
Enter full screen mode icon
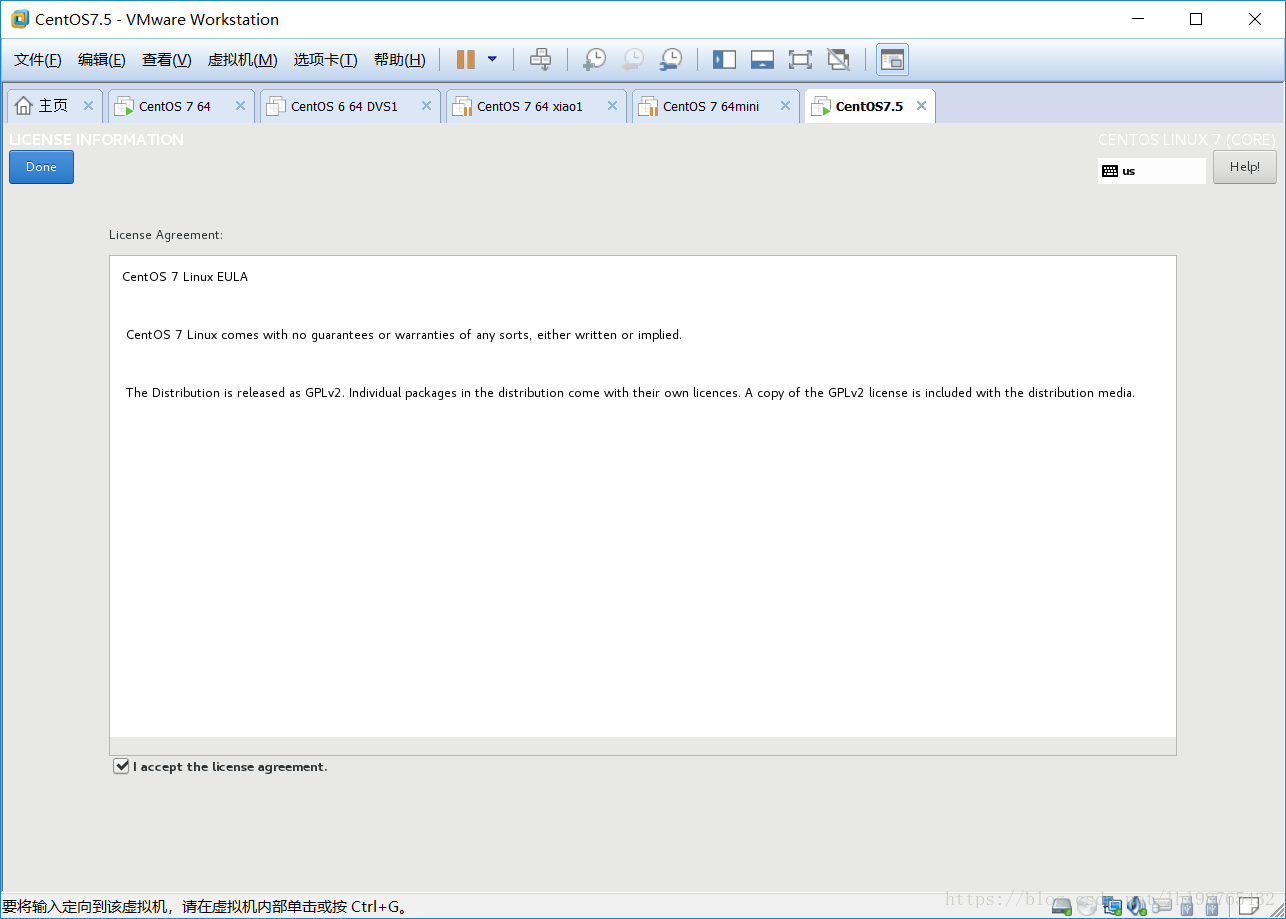800,60
